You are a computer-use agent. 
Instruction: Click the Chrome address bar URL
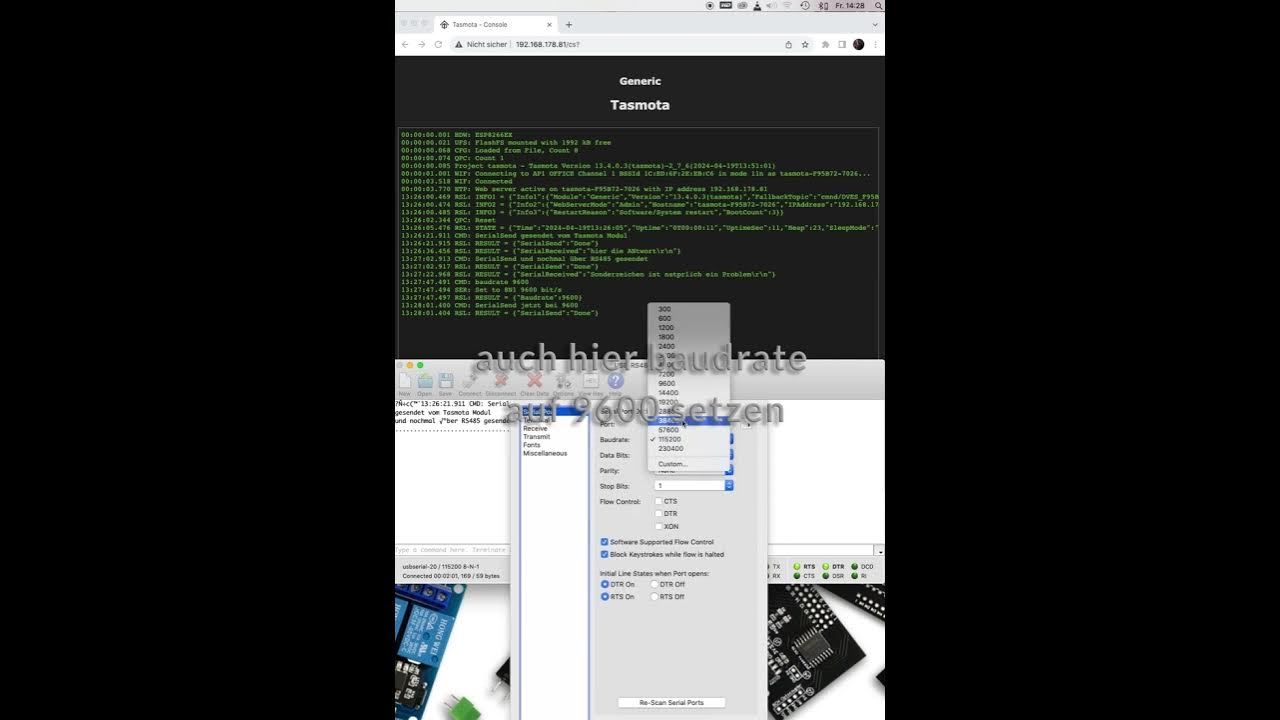[547, 44]
